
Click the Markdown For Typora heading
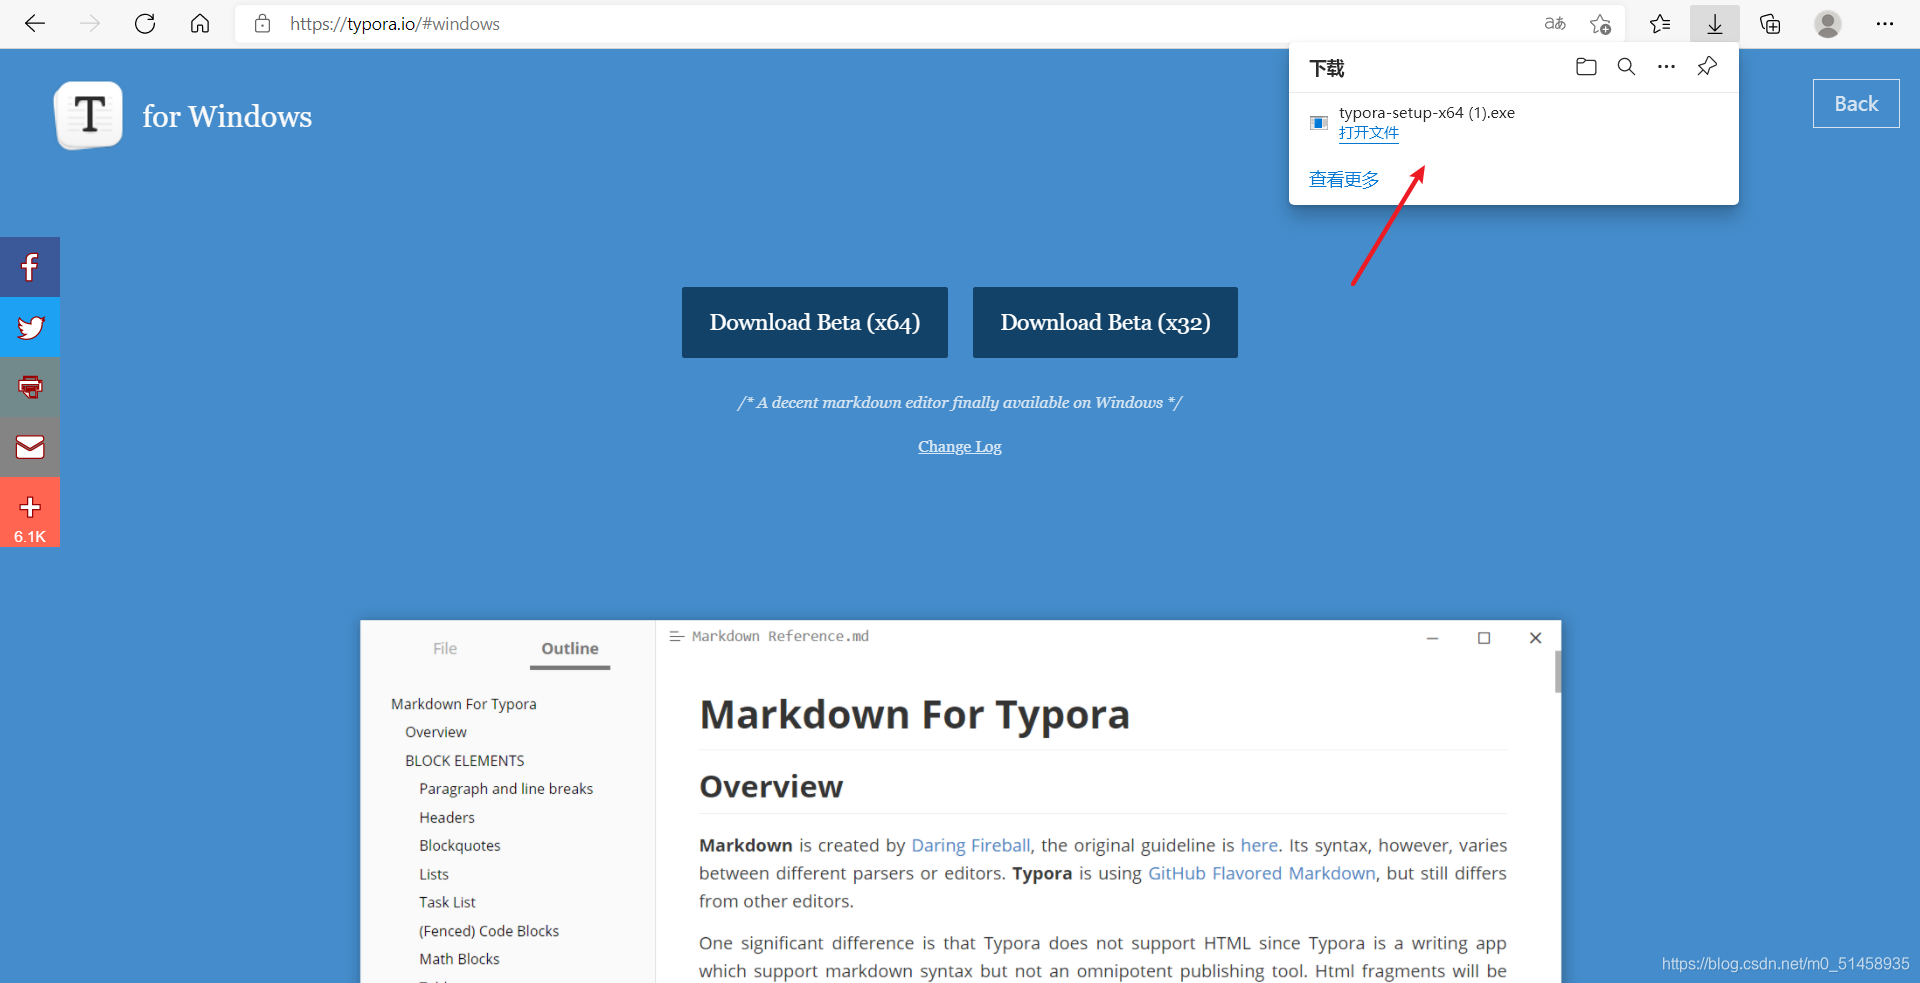pos(914,714)
